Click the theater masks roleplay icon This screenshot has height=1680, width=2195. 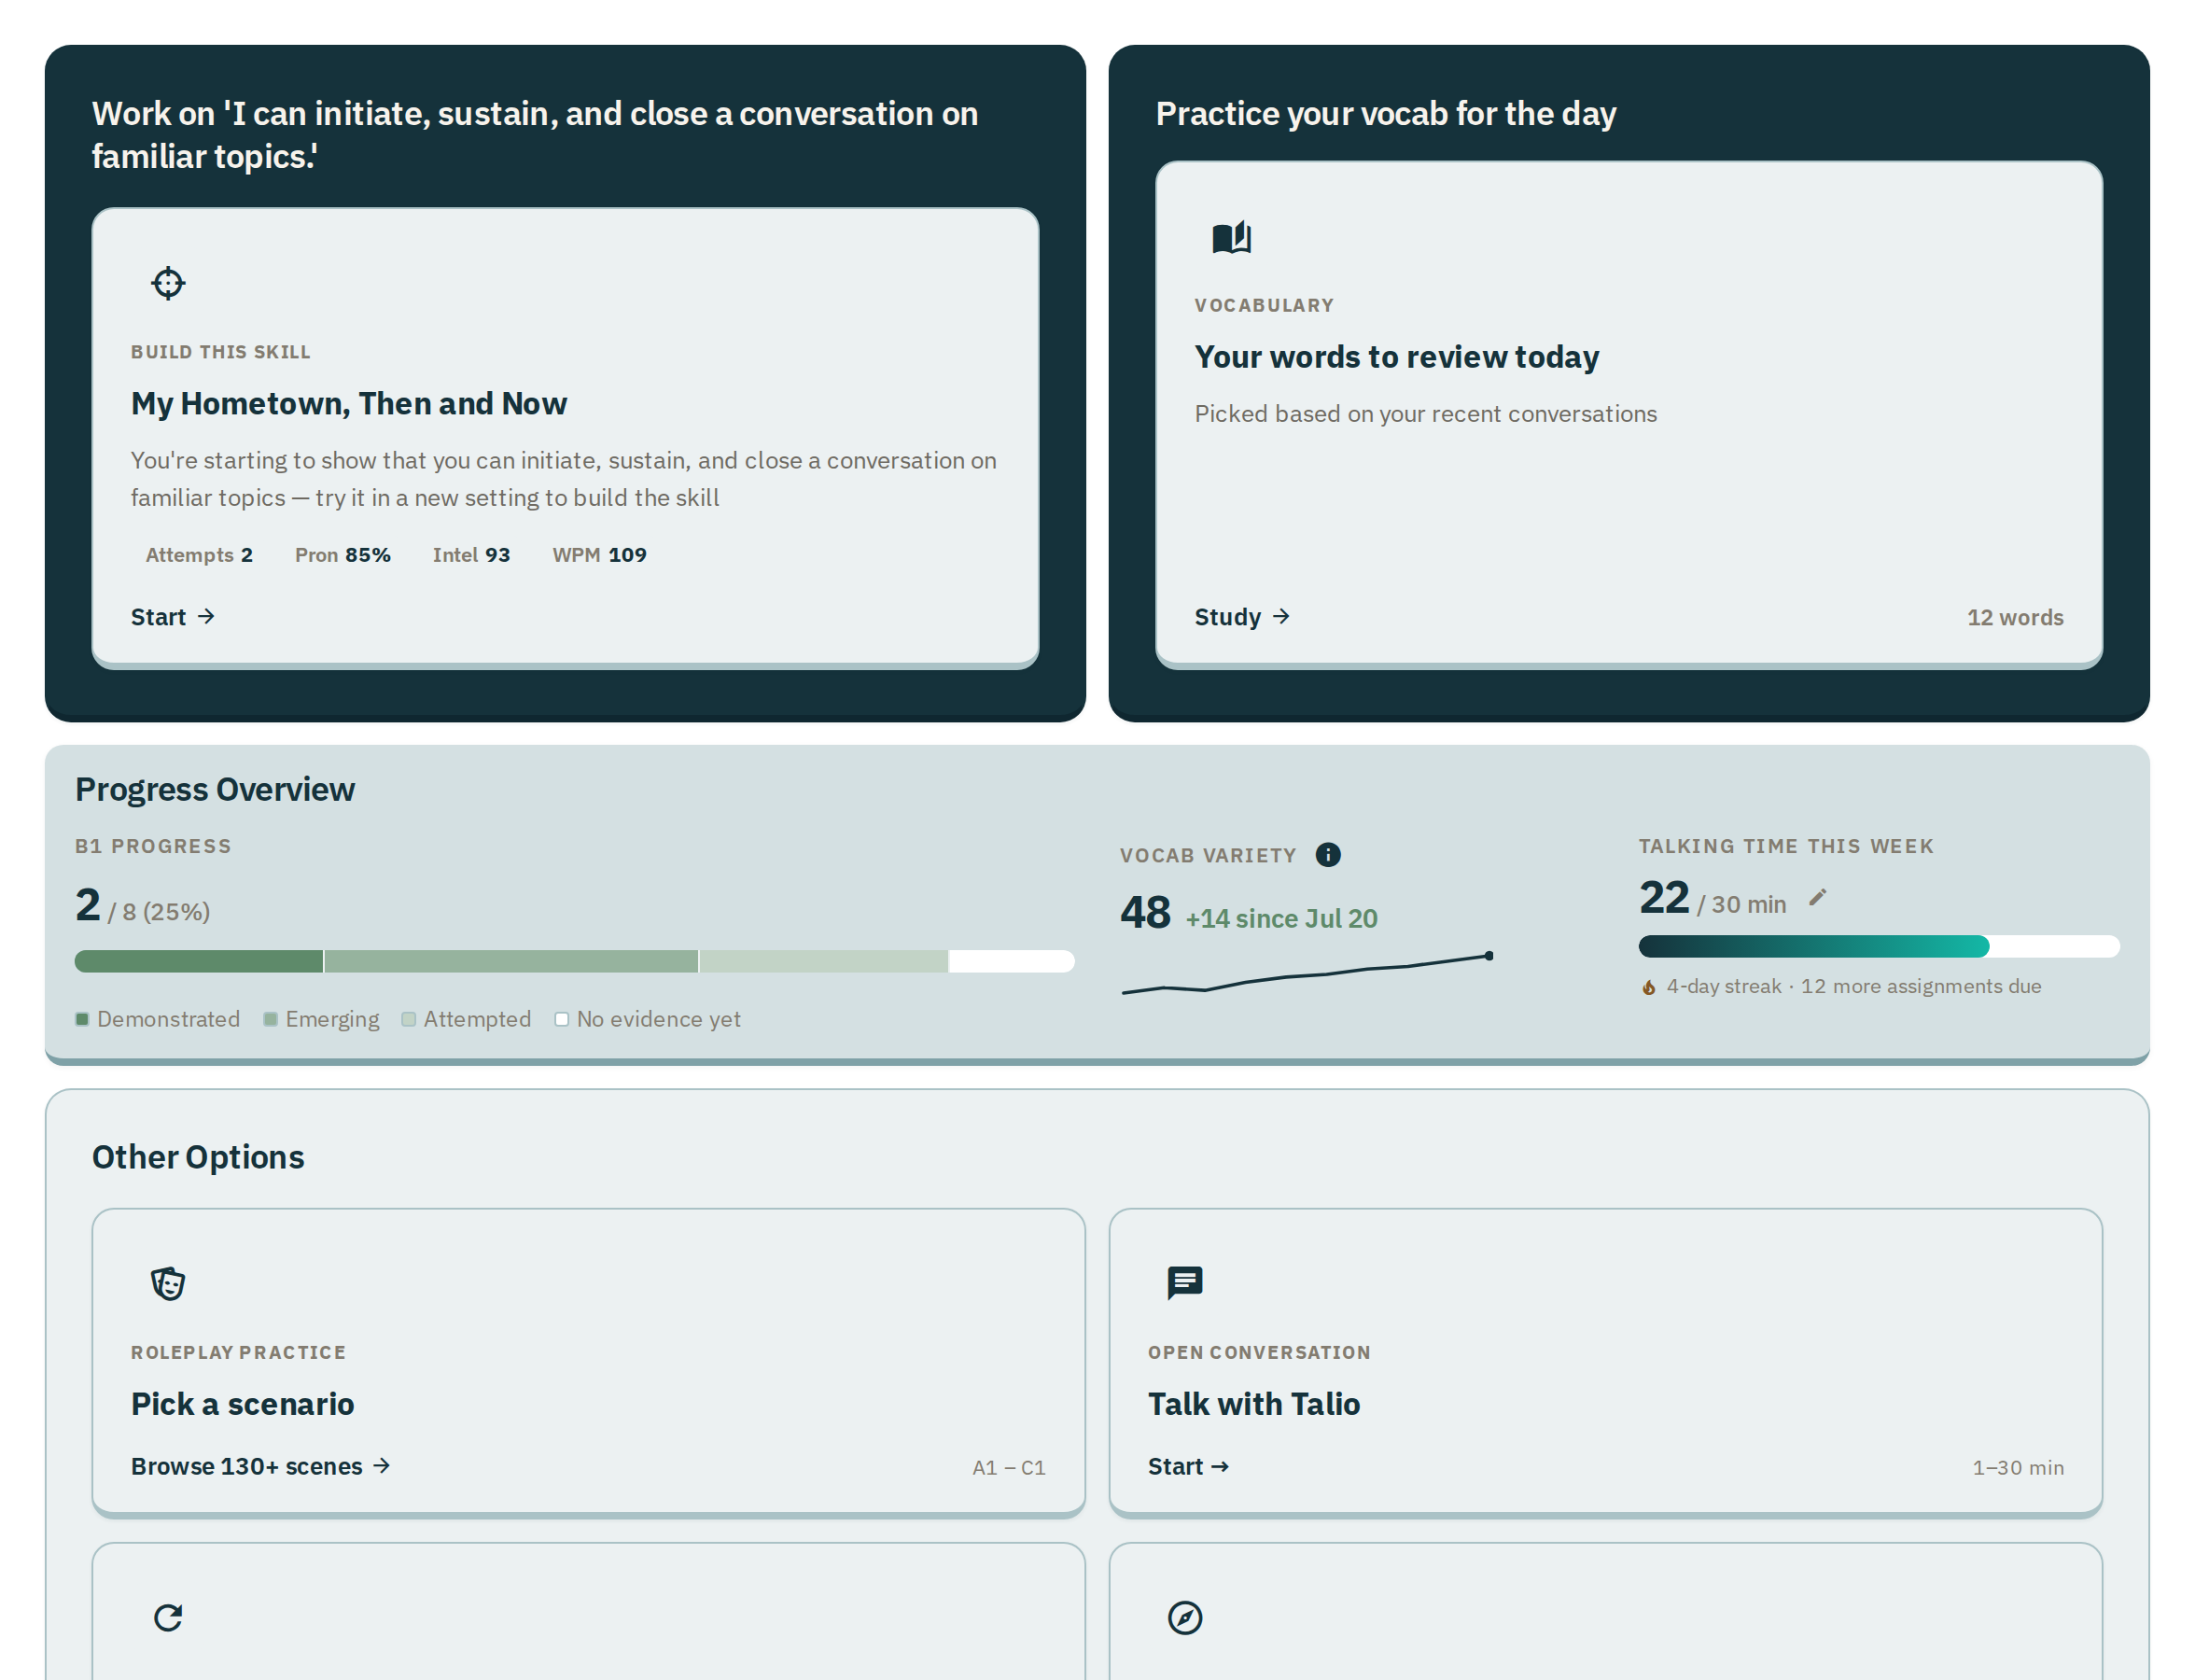click(x=168, y=1283)
